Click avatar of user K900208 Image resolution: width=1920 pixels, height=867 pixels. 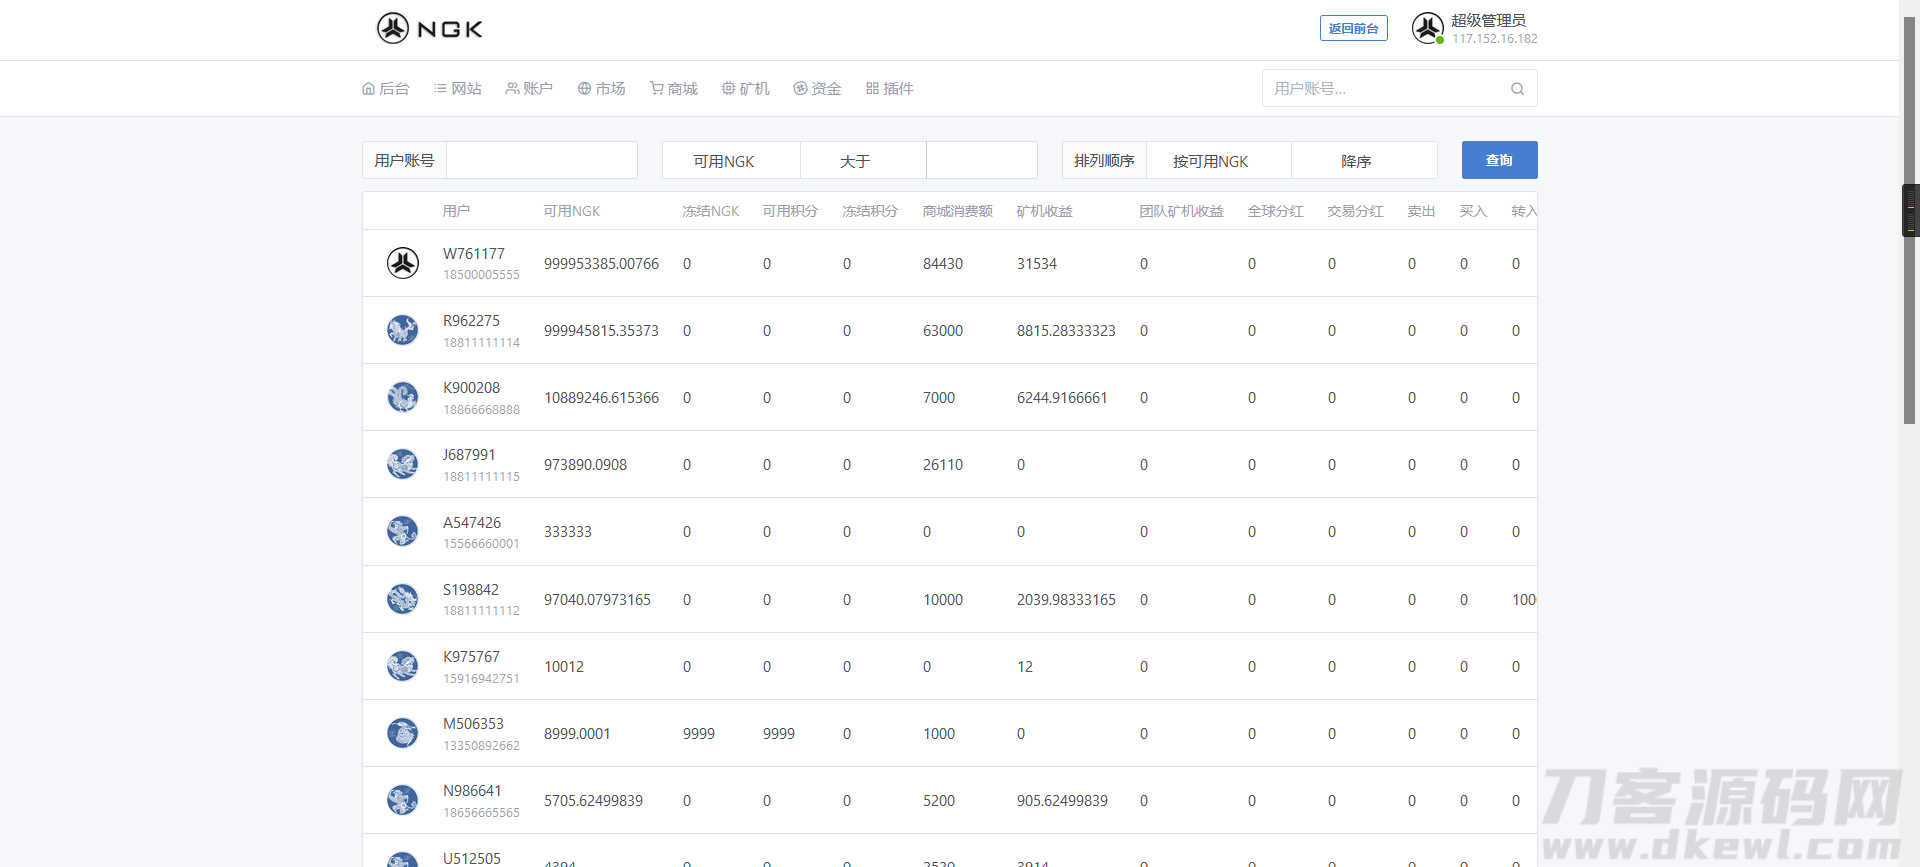point(403,397)
